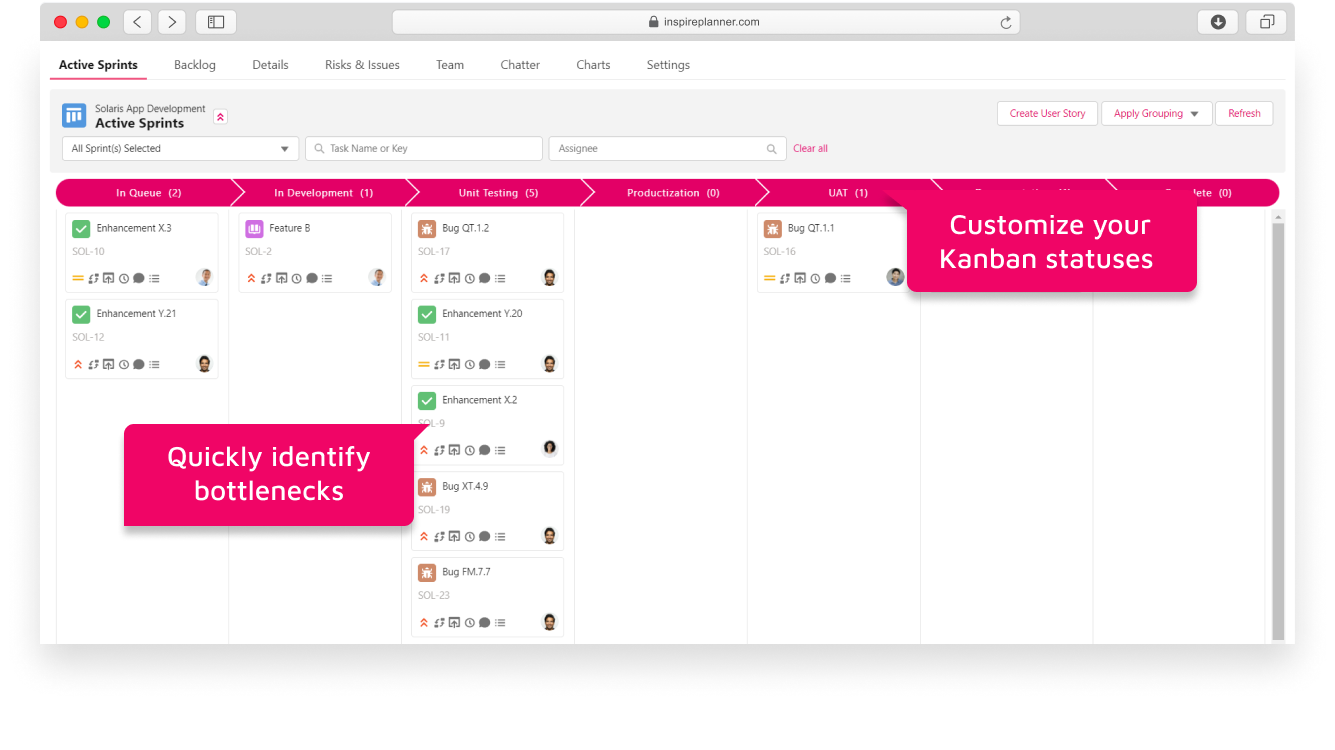
Task: Click the purple Feature B type icon
Action: coord(254,229)
